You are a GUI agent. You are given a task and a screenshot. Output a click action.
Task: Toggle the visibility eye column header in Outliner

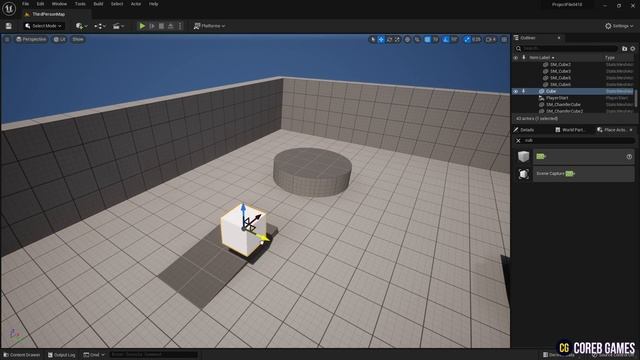click(x=516, y=58)
